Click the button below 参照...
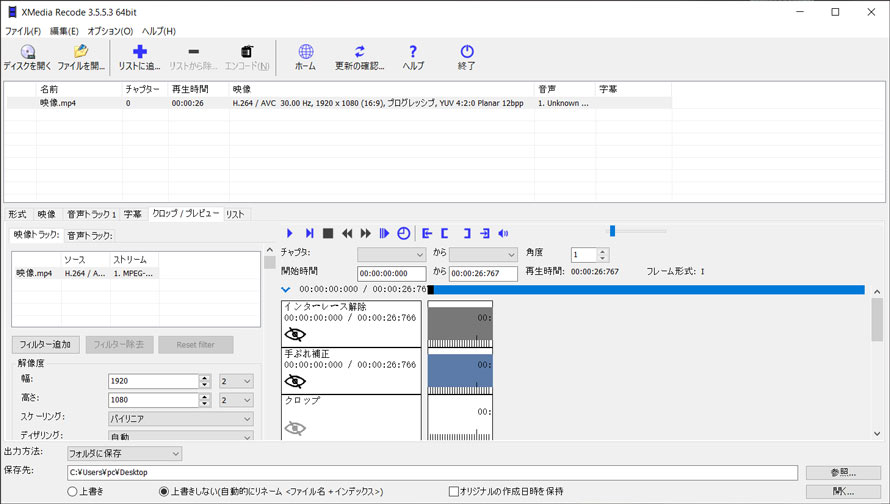Screen dimensions: 890x504 [843, 492]
